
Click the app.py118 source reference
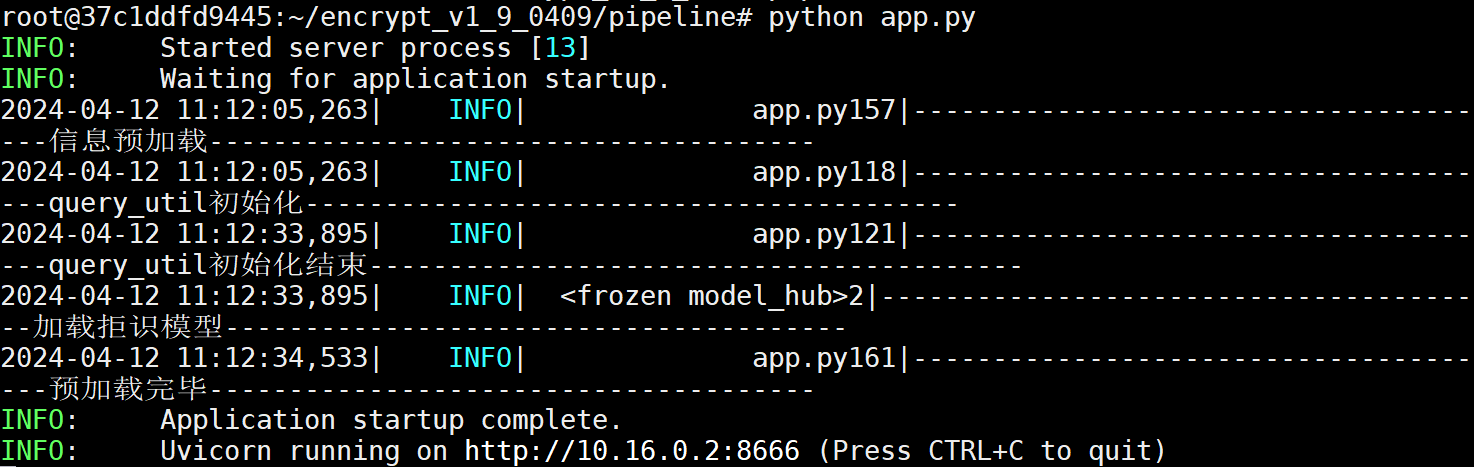[x=824, y=172]
